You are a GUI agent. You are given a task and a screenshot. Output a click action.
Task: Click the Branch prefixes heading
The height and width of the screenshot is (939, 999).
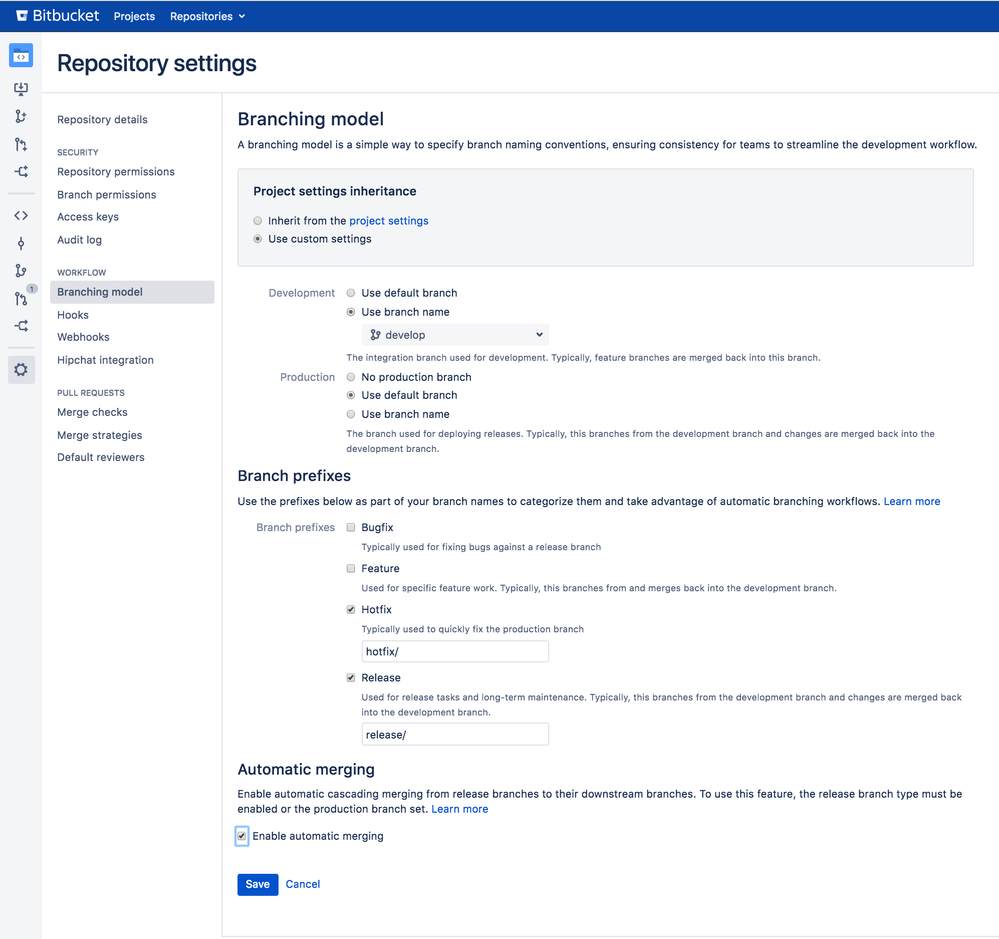click(294, 476)
